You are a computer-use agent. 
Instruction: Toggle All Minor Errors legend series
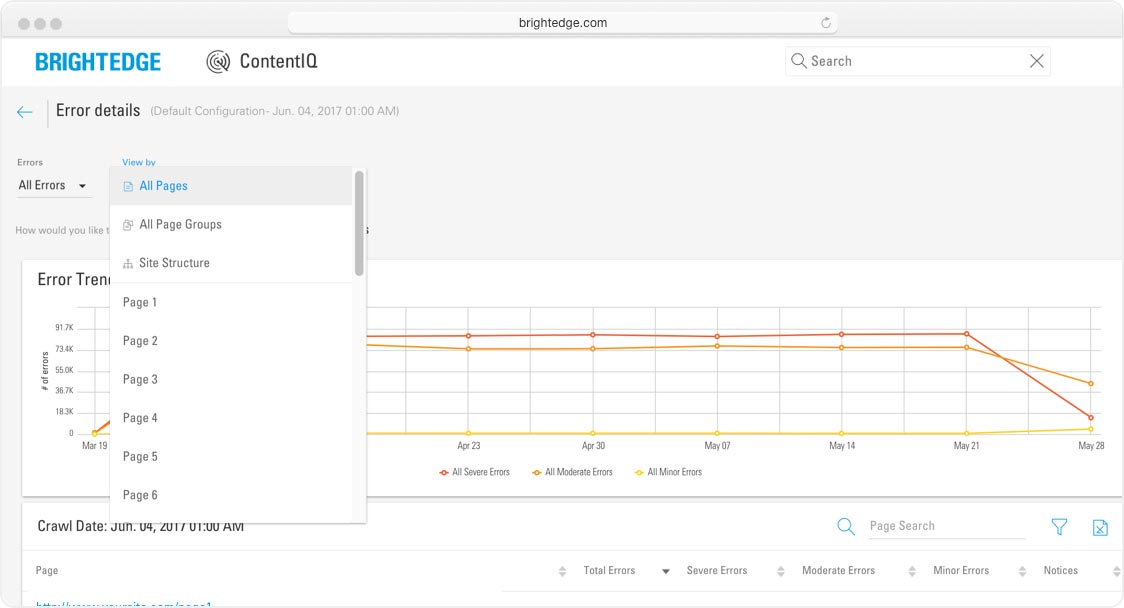(669, 472)
